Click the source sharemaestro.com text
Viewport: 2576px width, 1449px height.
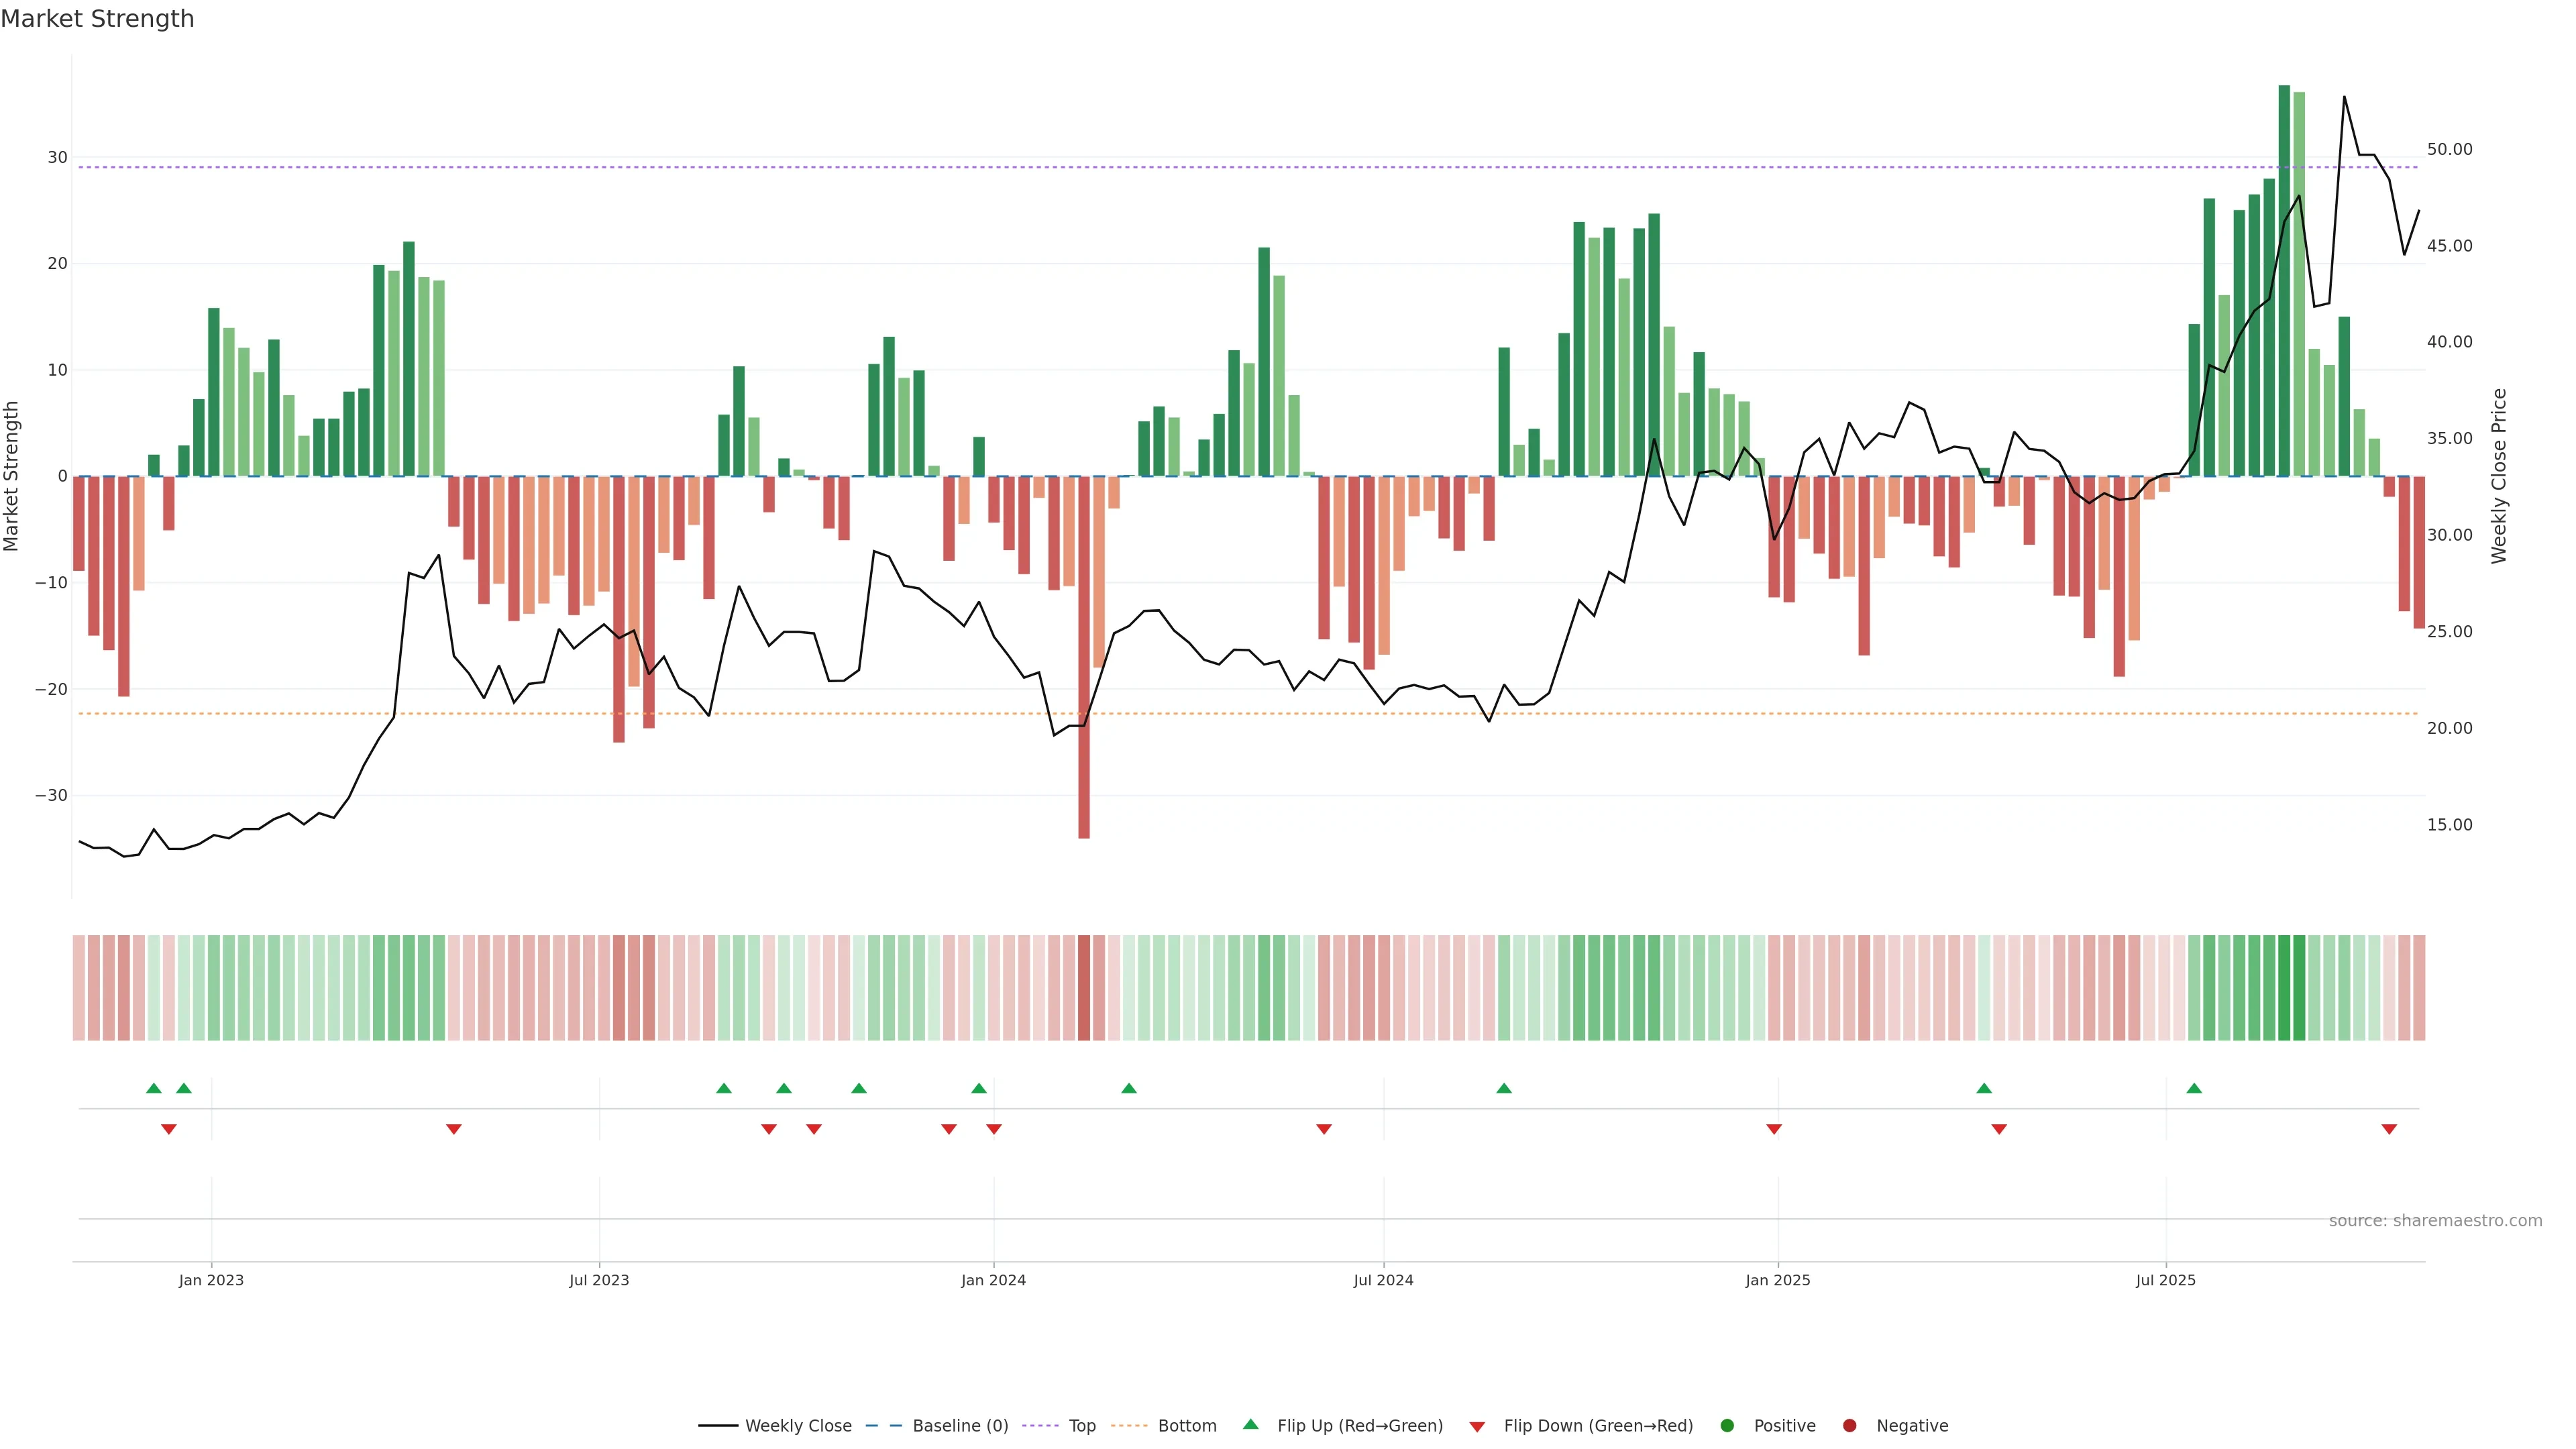tap(2435, 1220)
